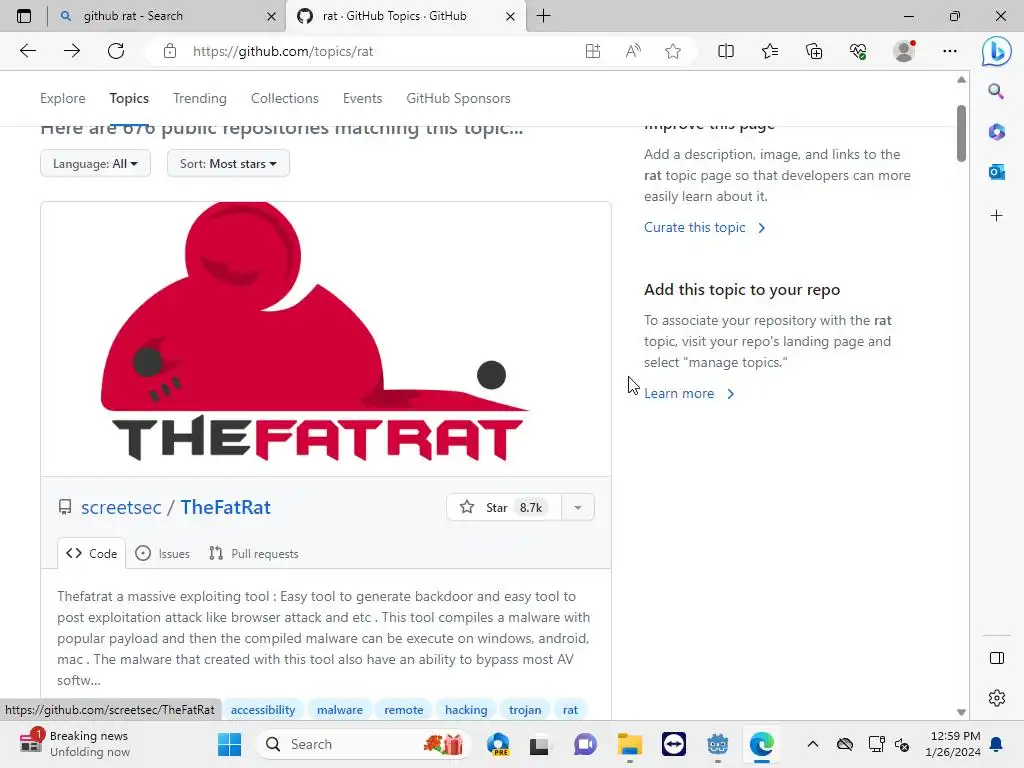This screenshot has height=768, width=1024.
Task: Open the Topics navigation item
Action: click(x=129, y=98)
